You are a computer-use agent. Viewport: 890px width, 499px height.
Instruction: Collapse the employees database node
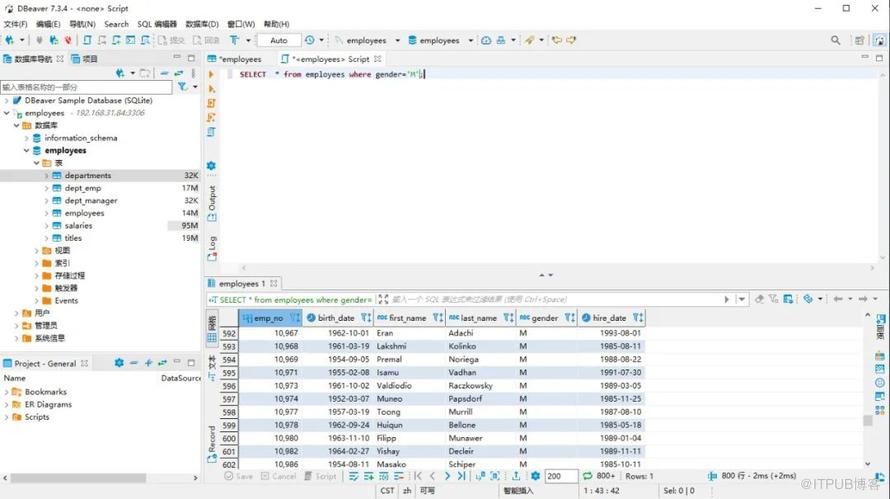click(26, 150)
